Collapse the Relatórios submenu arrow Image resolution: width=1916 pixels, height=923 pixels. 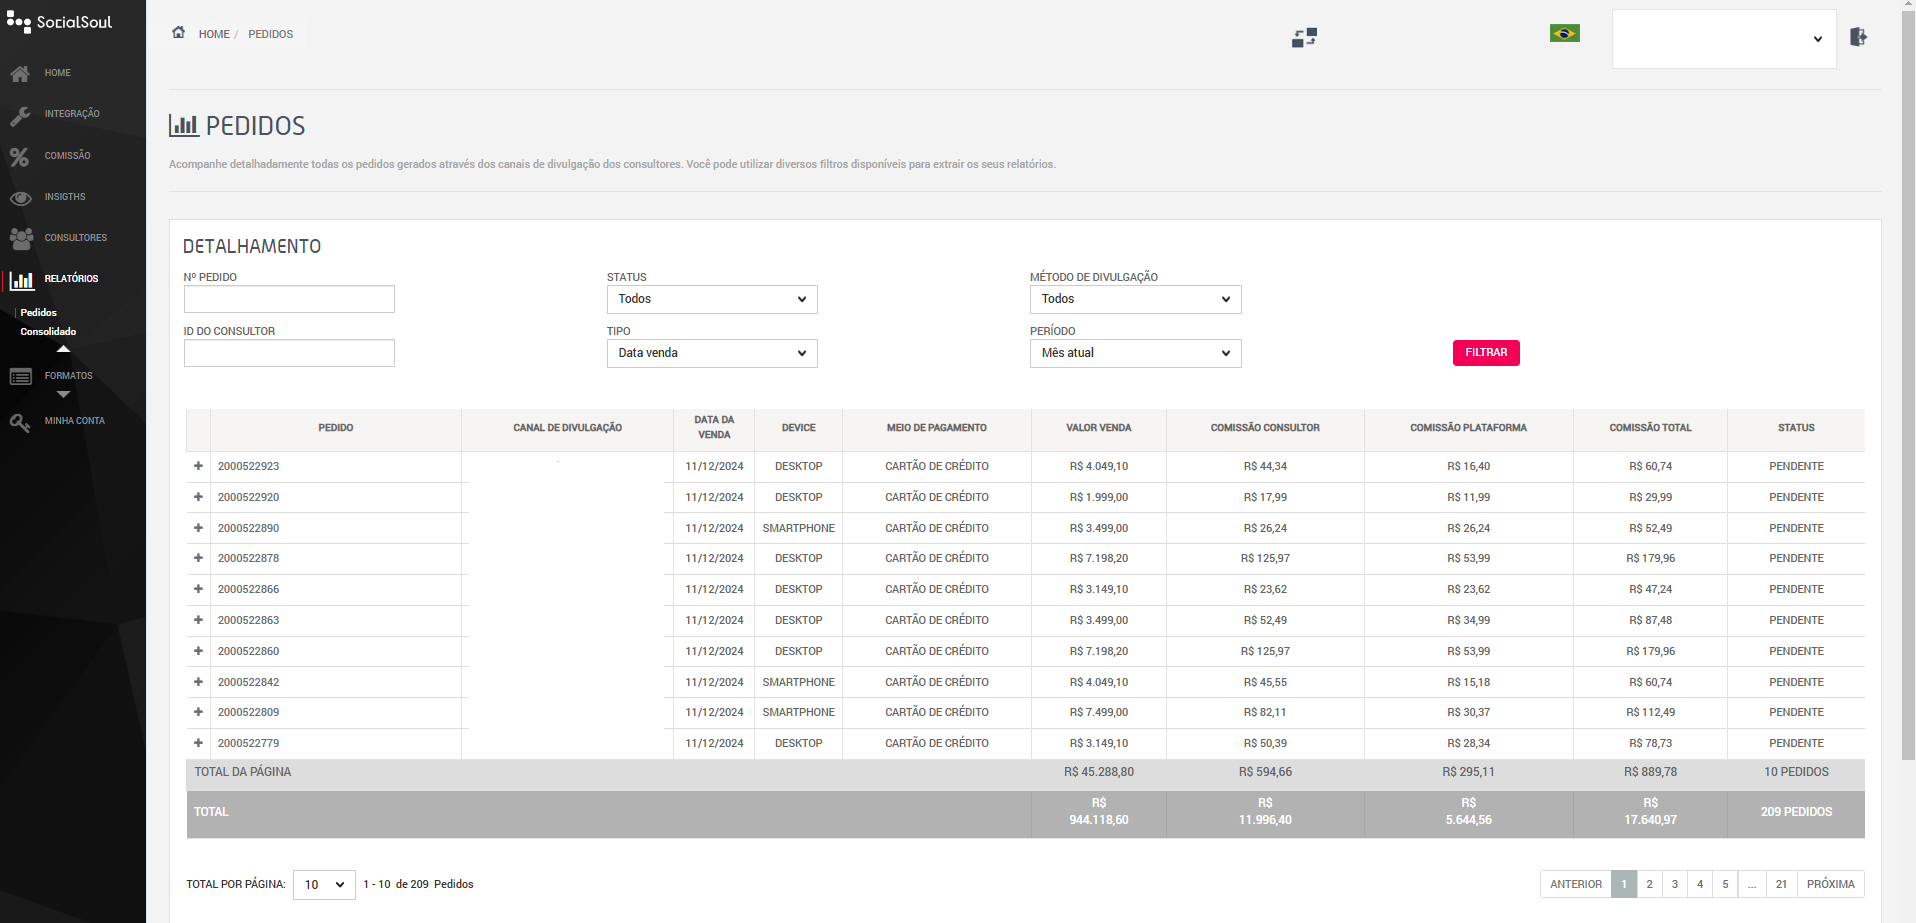click(63, 349)
